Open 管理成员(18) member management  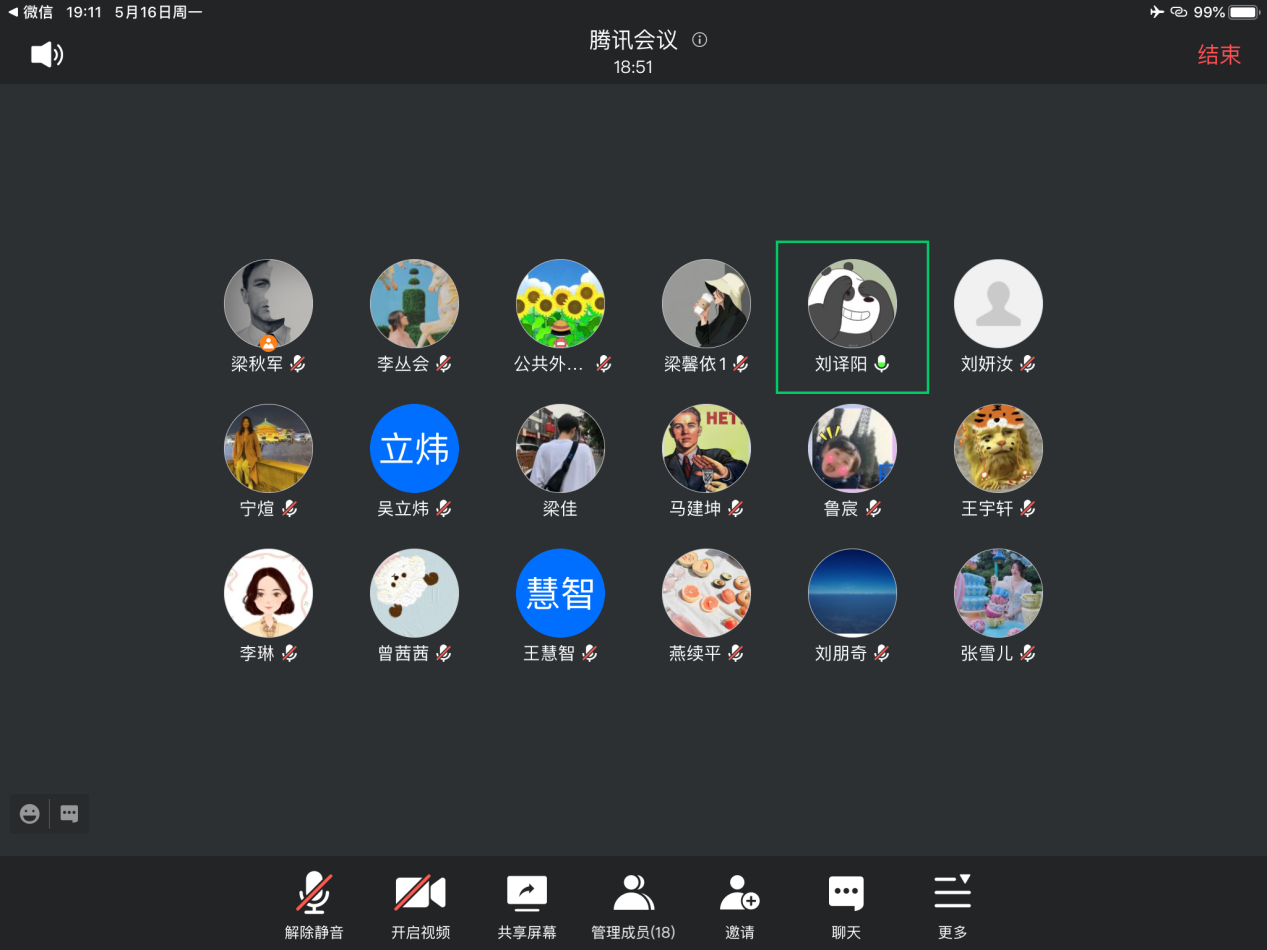632,892
